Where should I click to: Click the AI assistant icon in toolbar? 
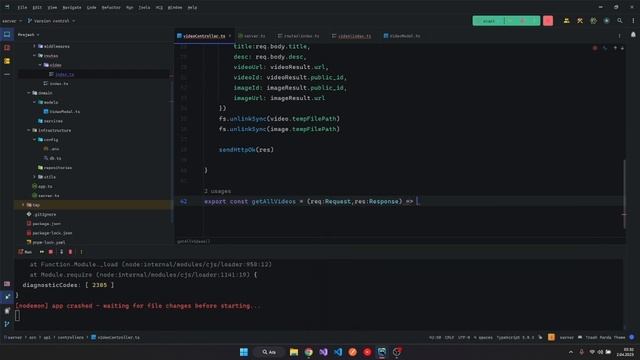point(593,21)
